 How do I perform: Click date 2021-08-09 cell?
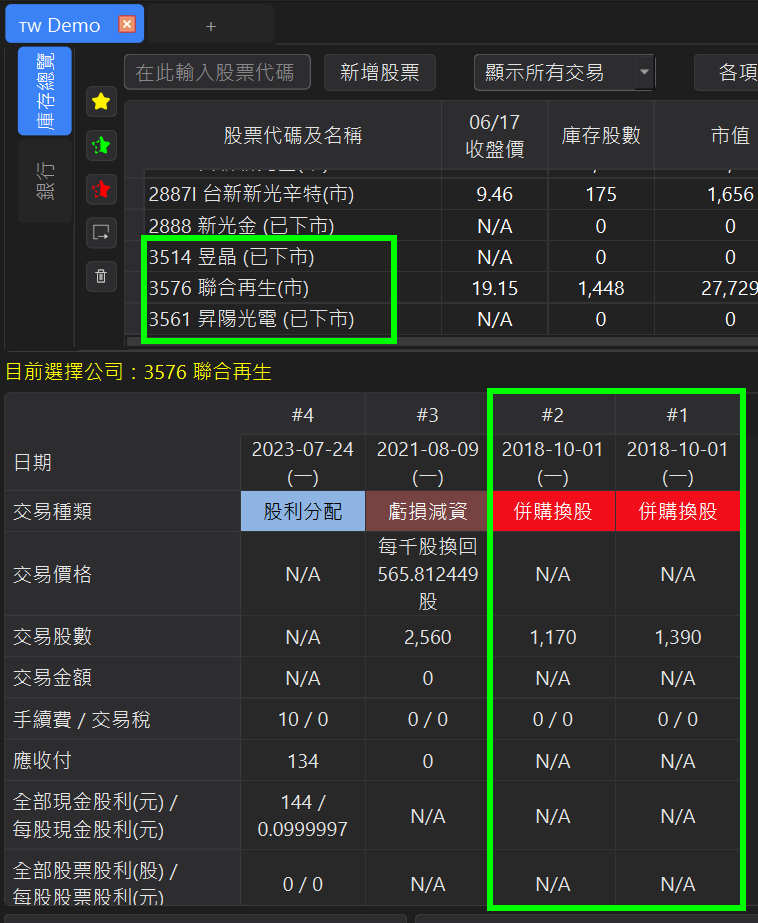coord(428,463)
